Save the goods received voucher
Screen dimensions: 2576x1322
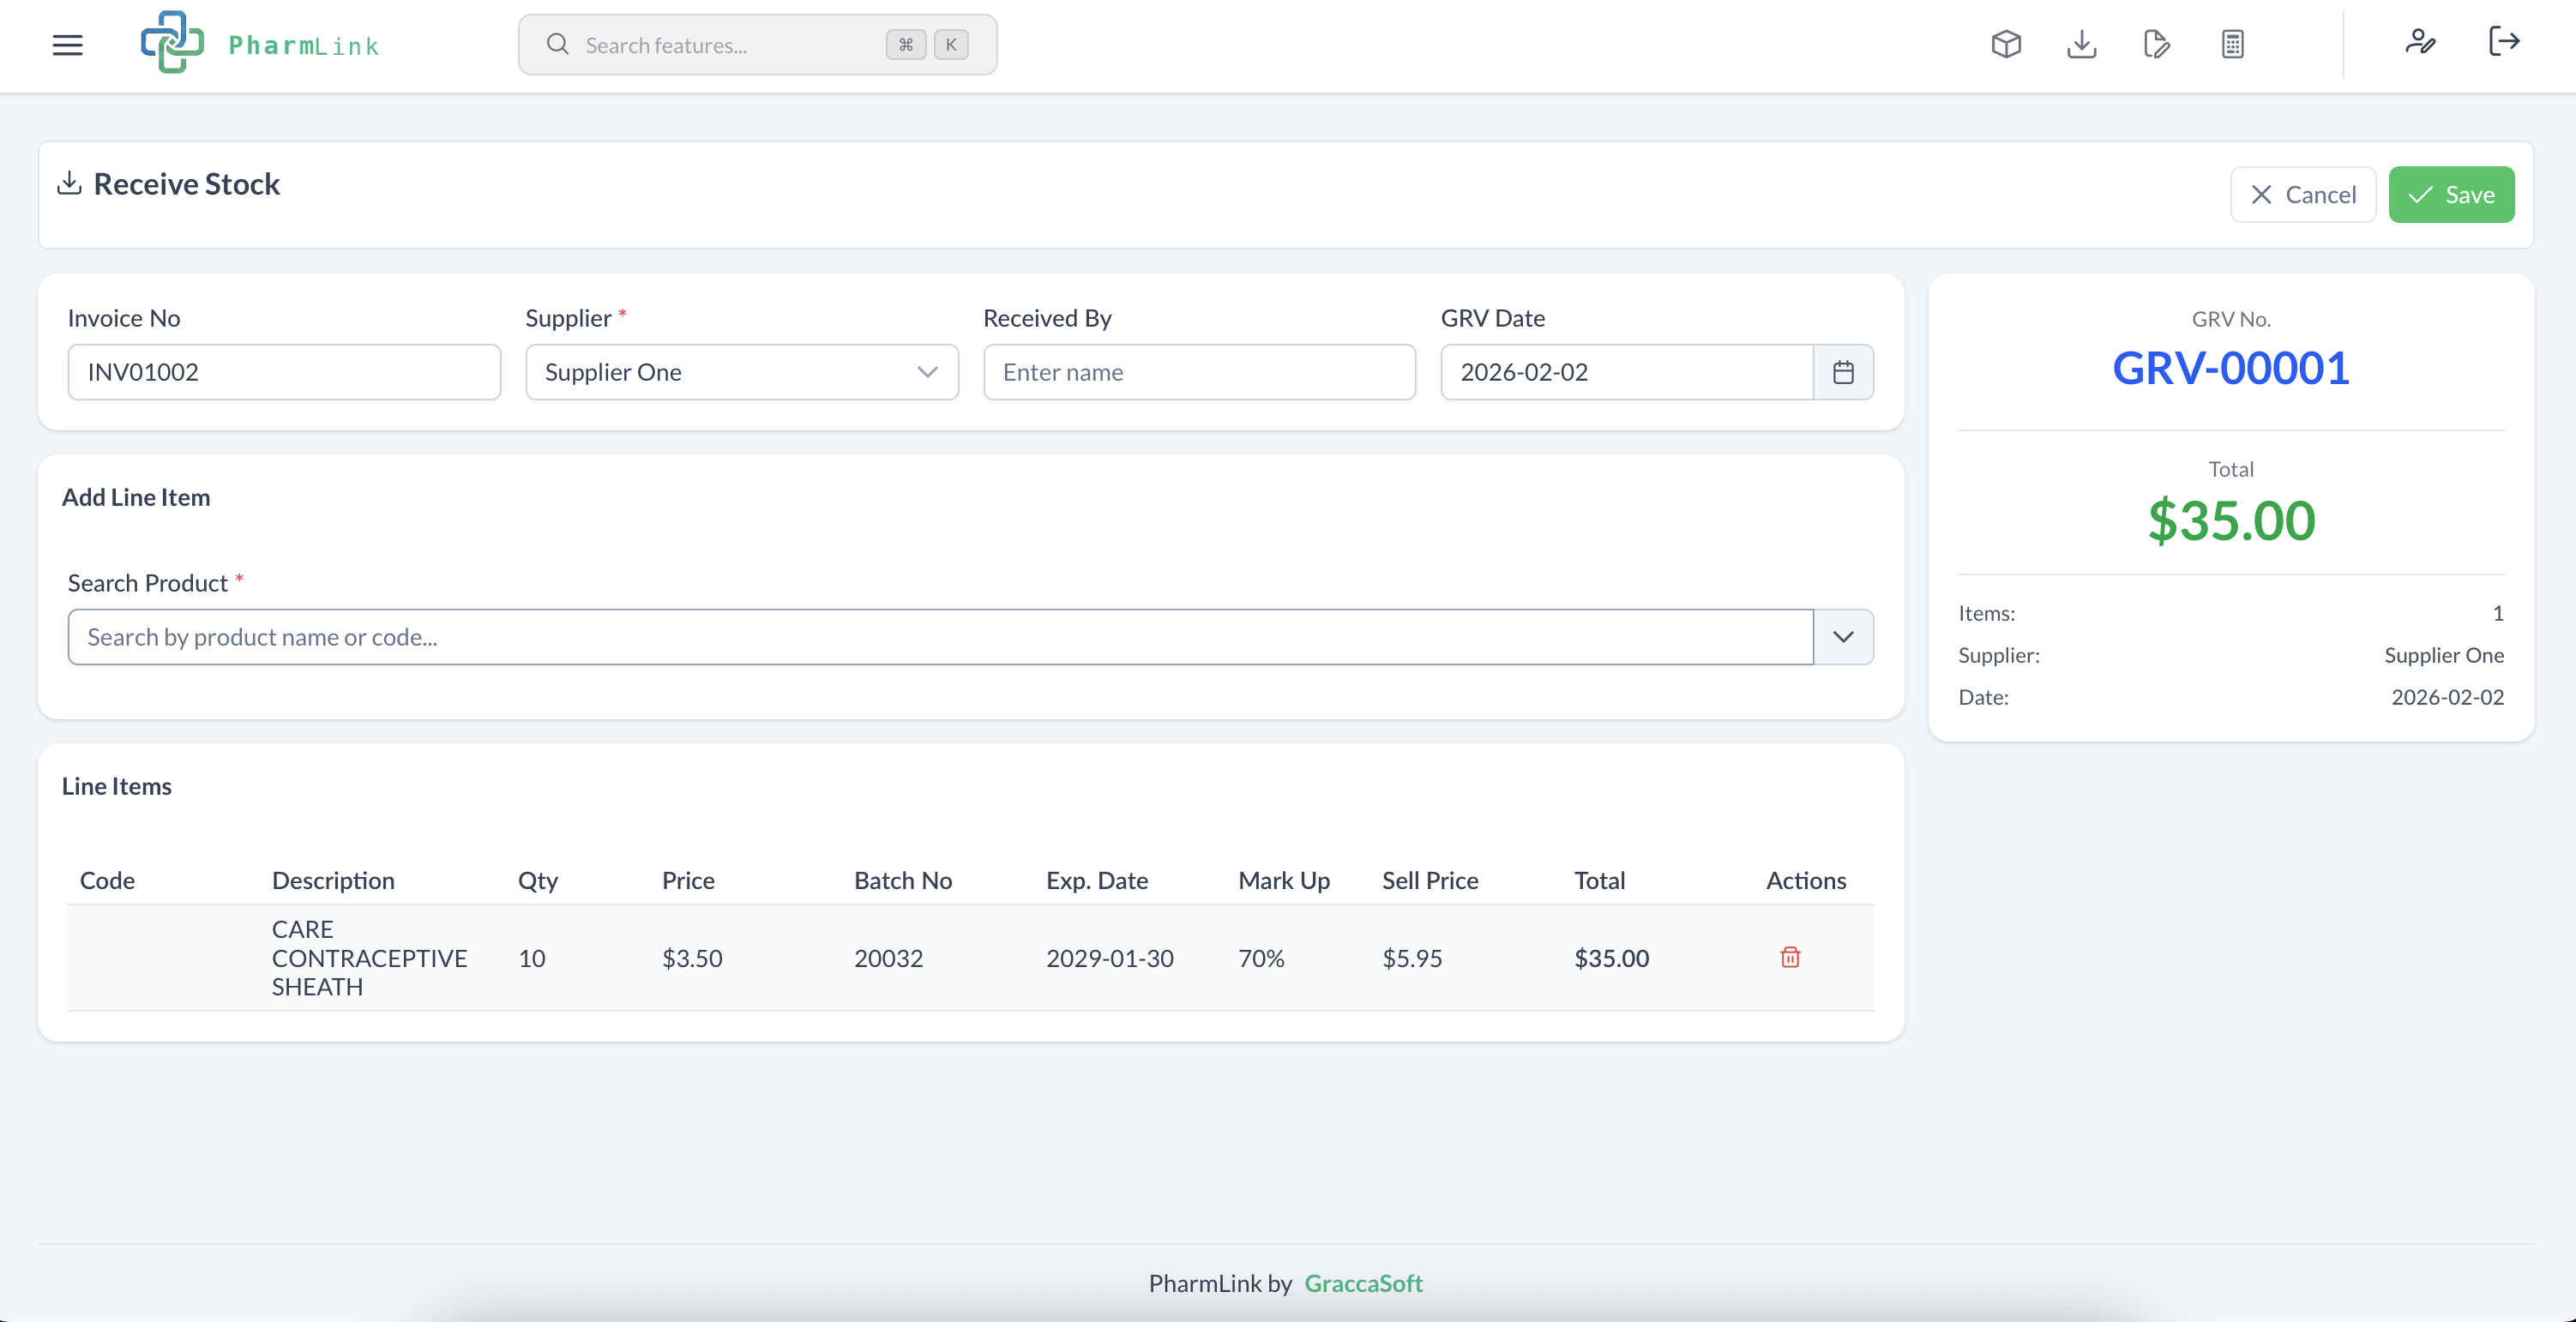point(2451,194)
